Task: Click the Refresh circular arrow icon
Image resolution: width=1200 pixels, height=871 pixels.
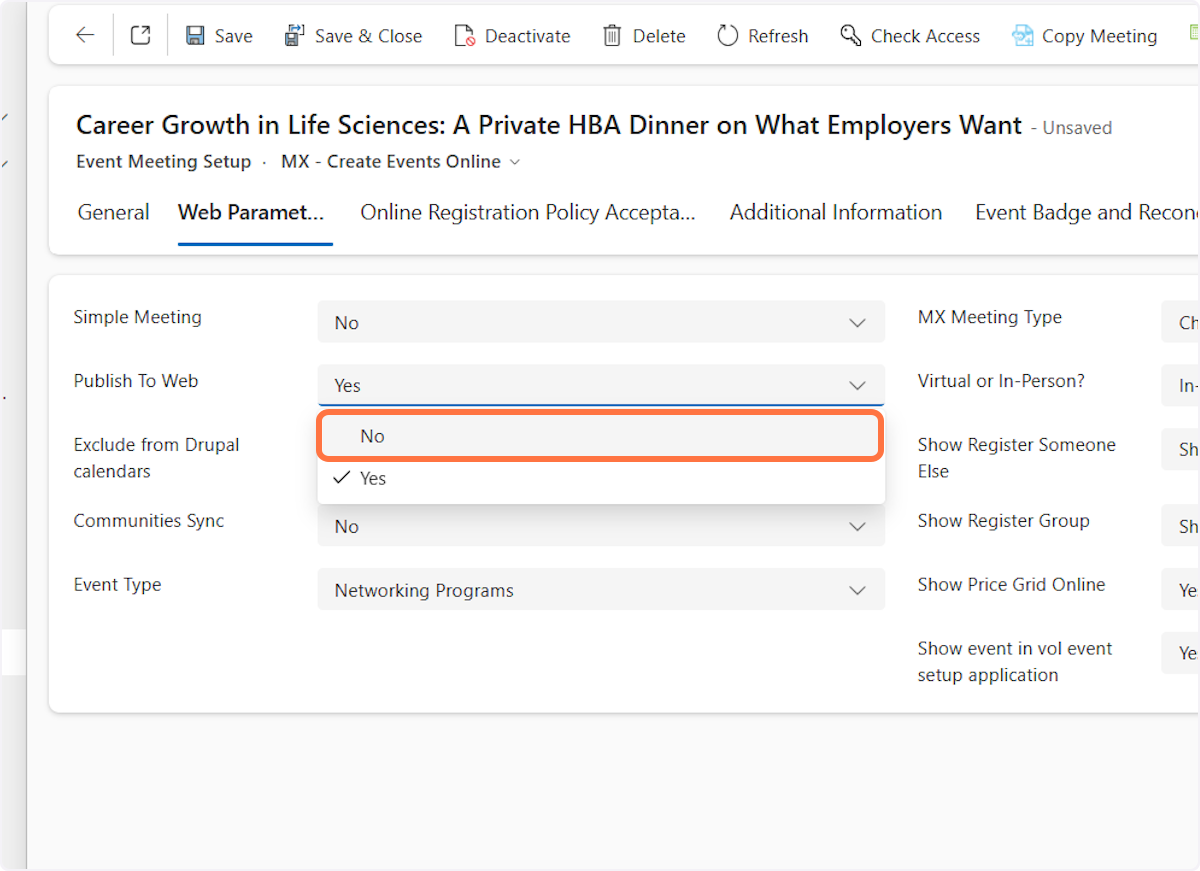Action: tap(727, 36)
